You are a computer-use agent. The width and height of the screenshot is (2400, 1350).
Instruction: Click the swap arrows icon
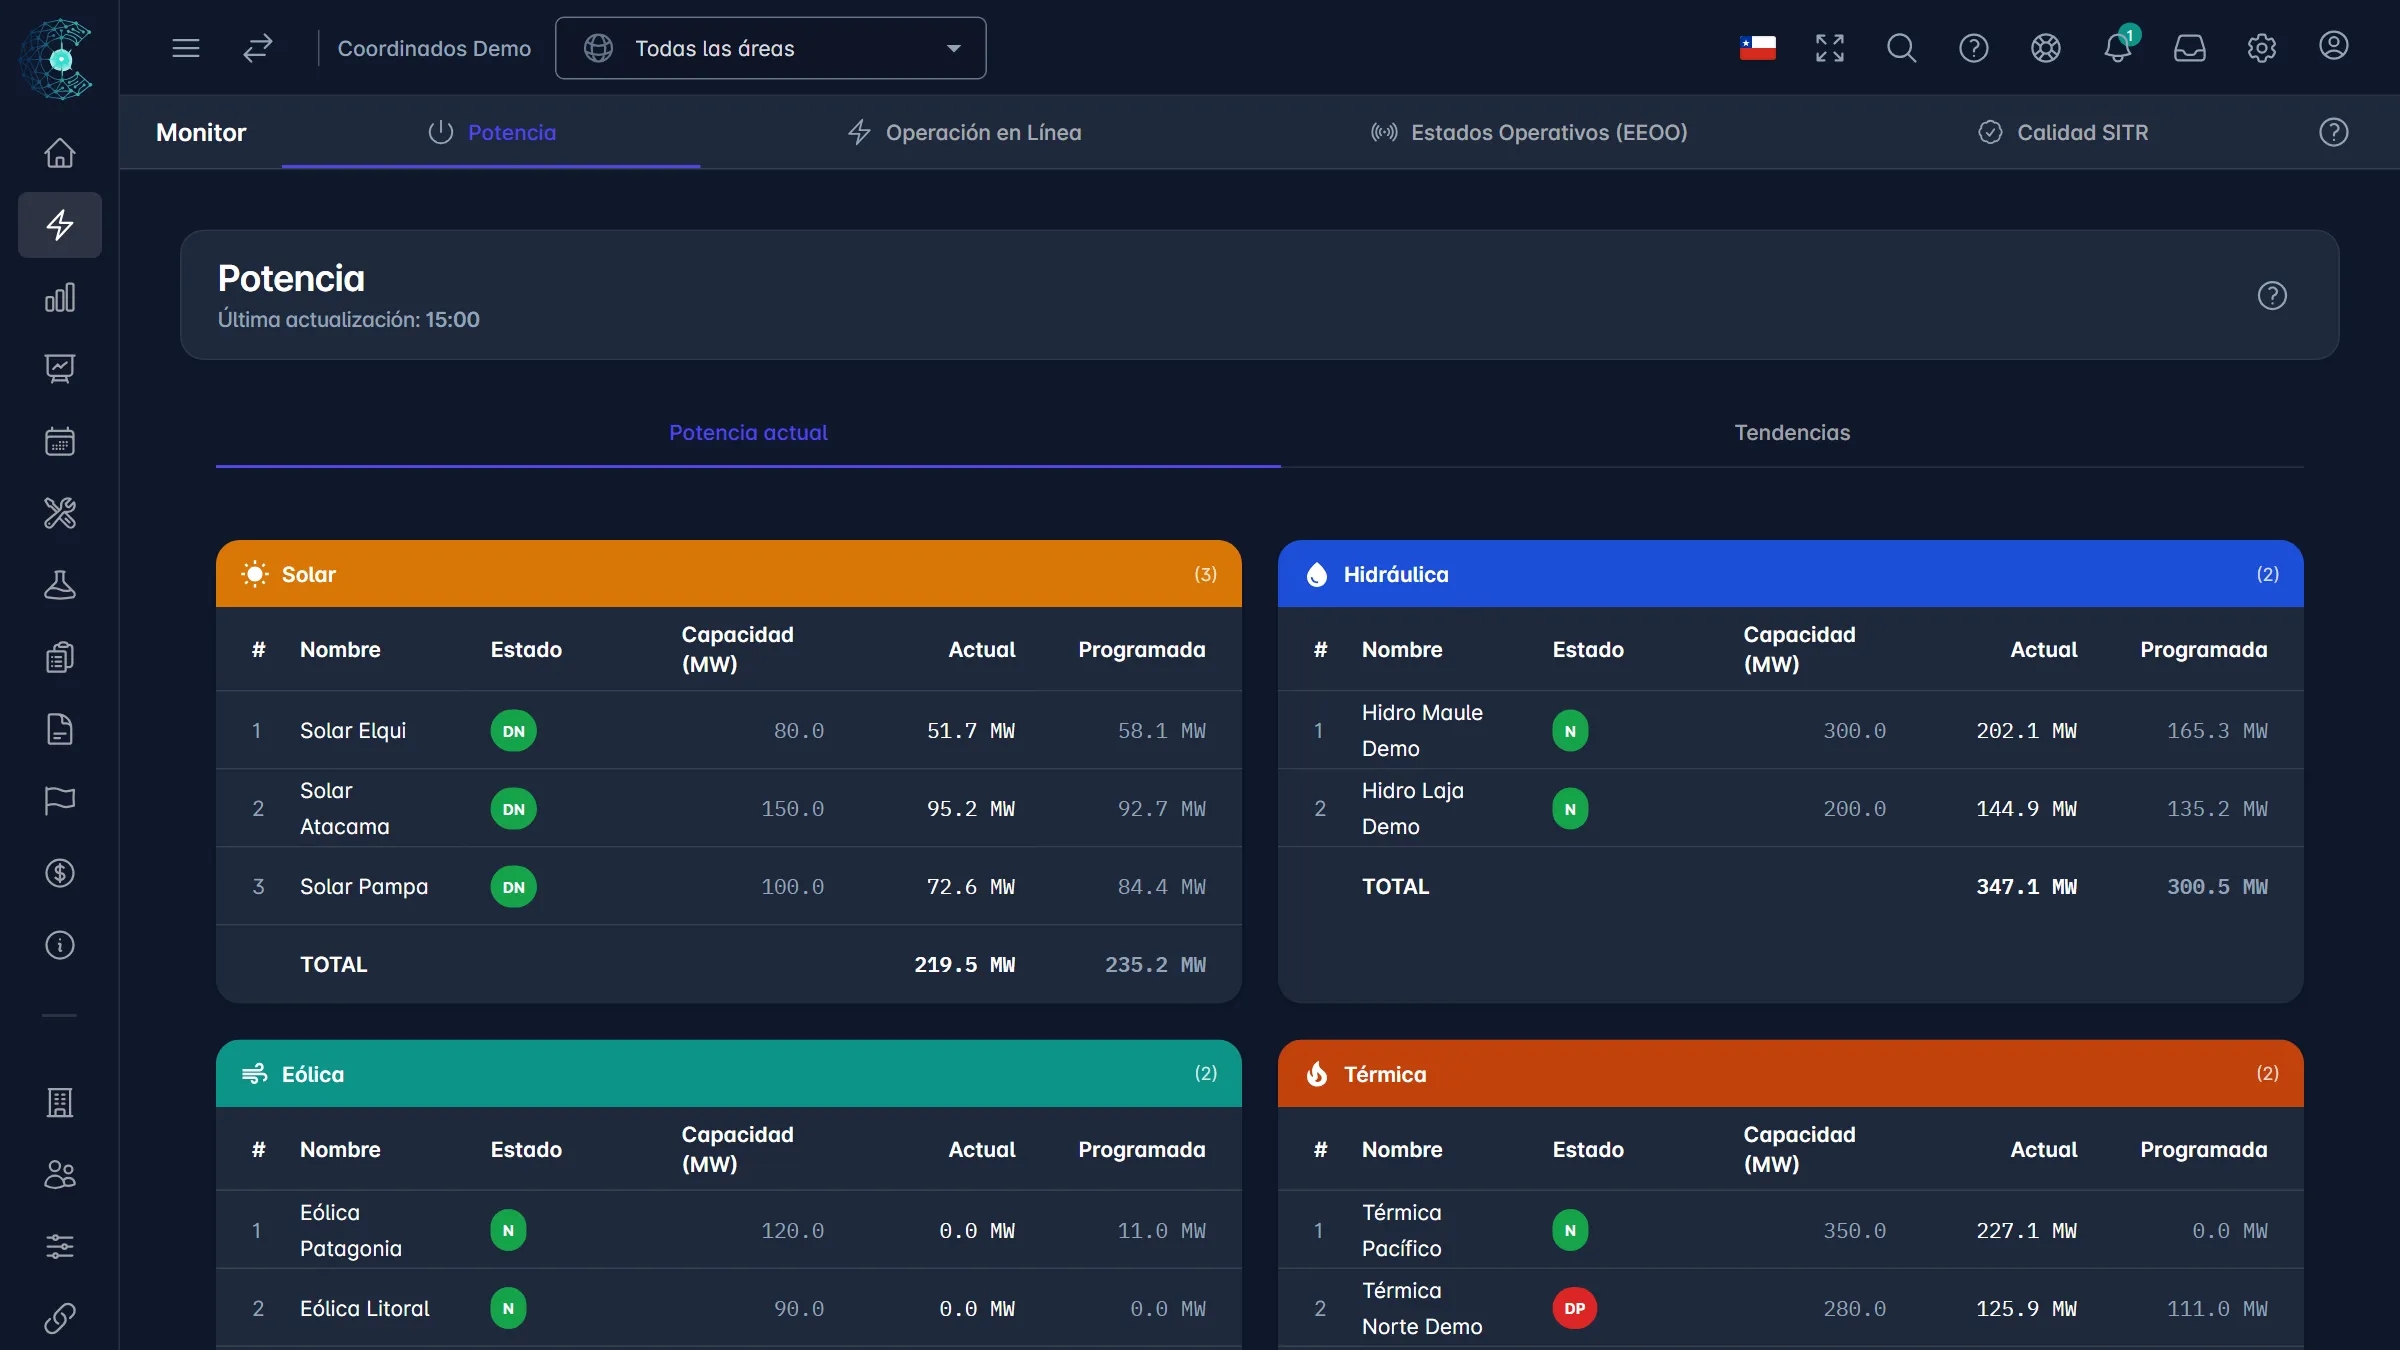258,48
